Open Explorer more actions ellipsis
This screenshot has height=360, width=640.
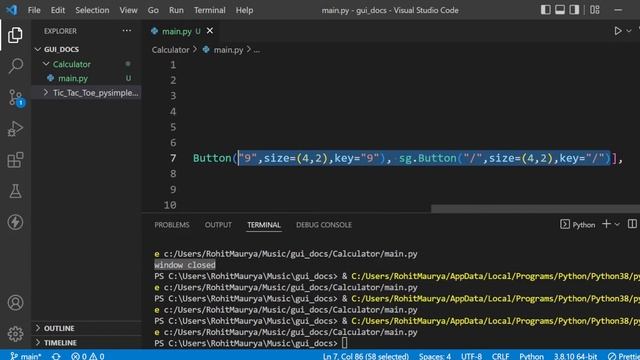coord(127,31)
